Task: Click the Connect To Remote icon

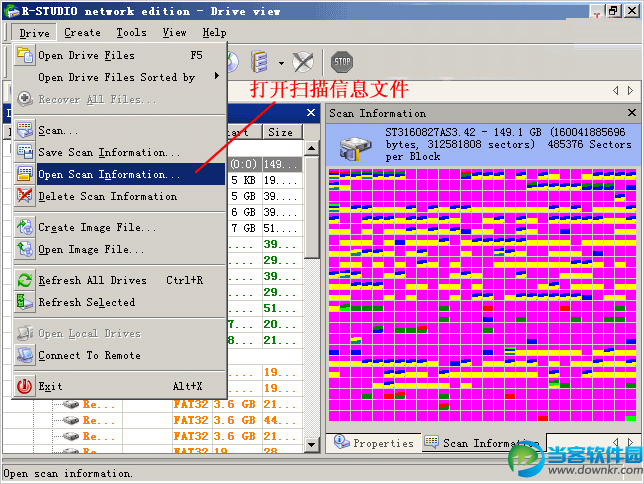Action: pos(25,355)
